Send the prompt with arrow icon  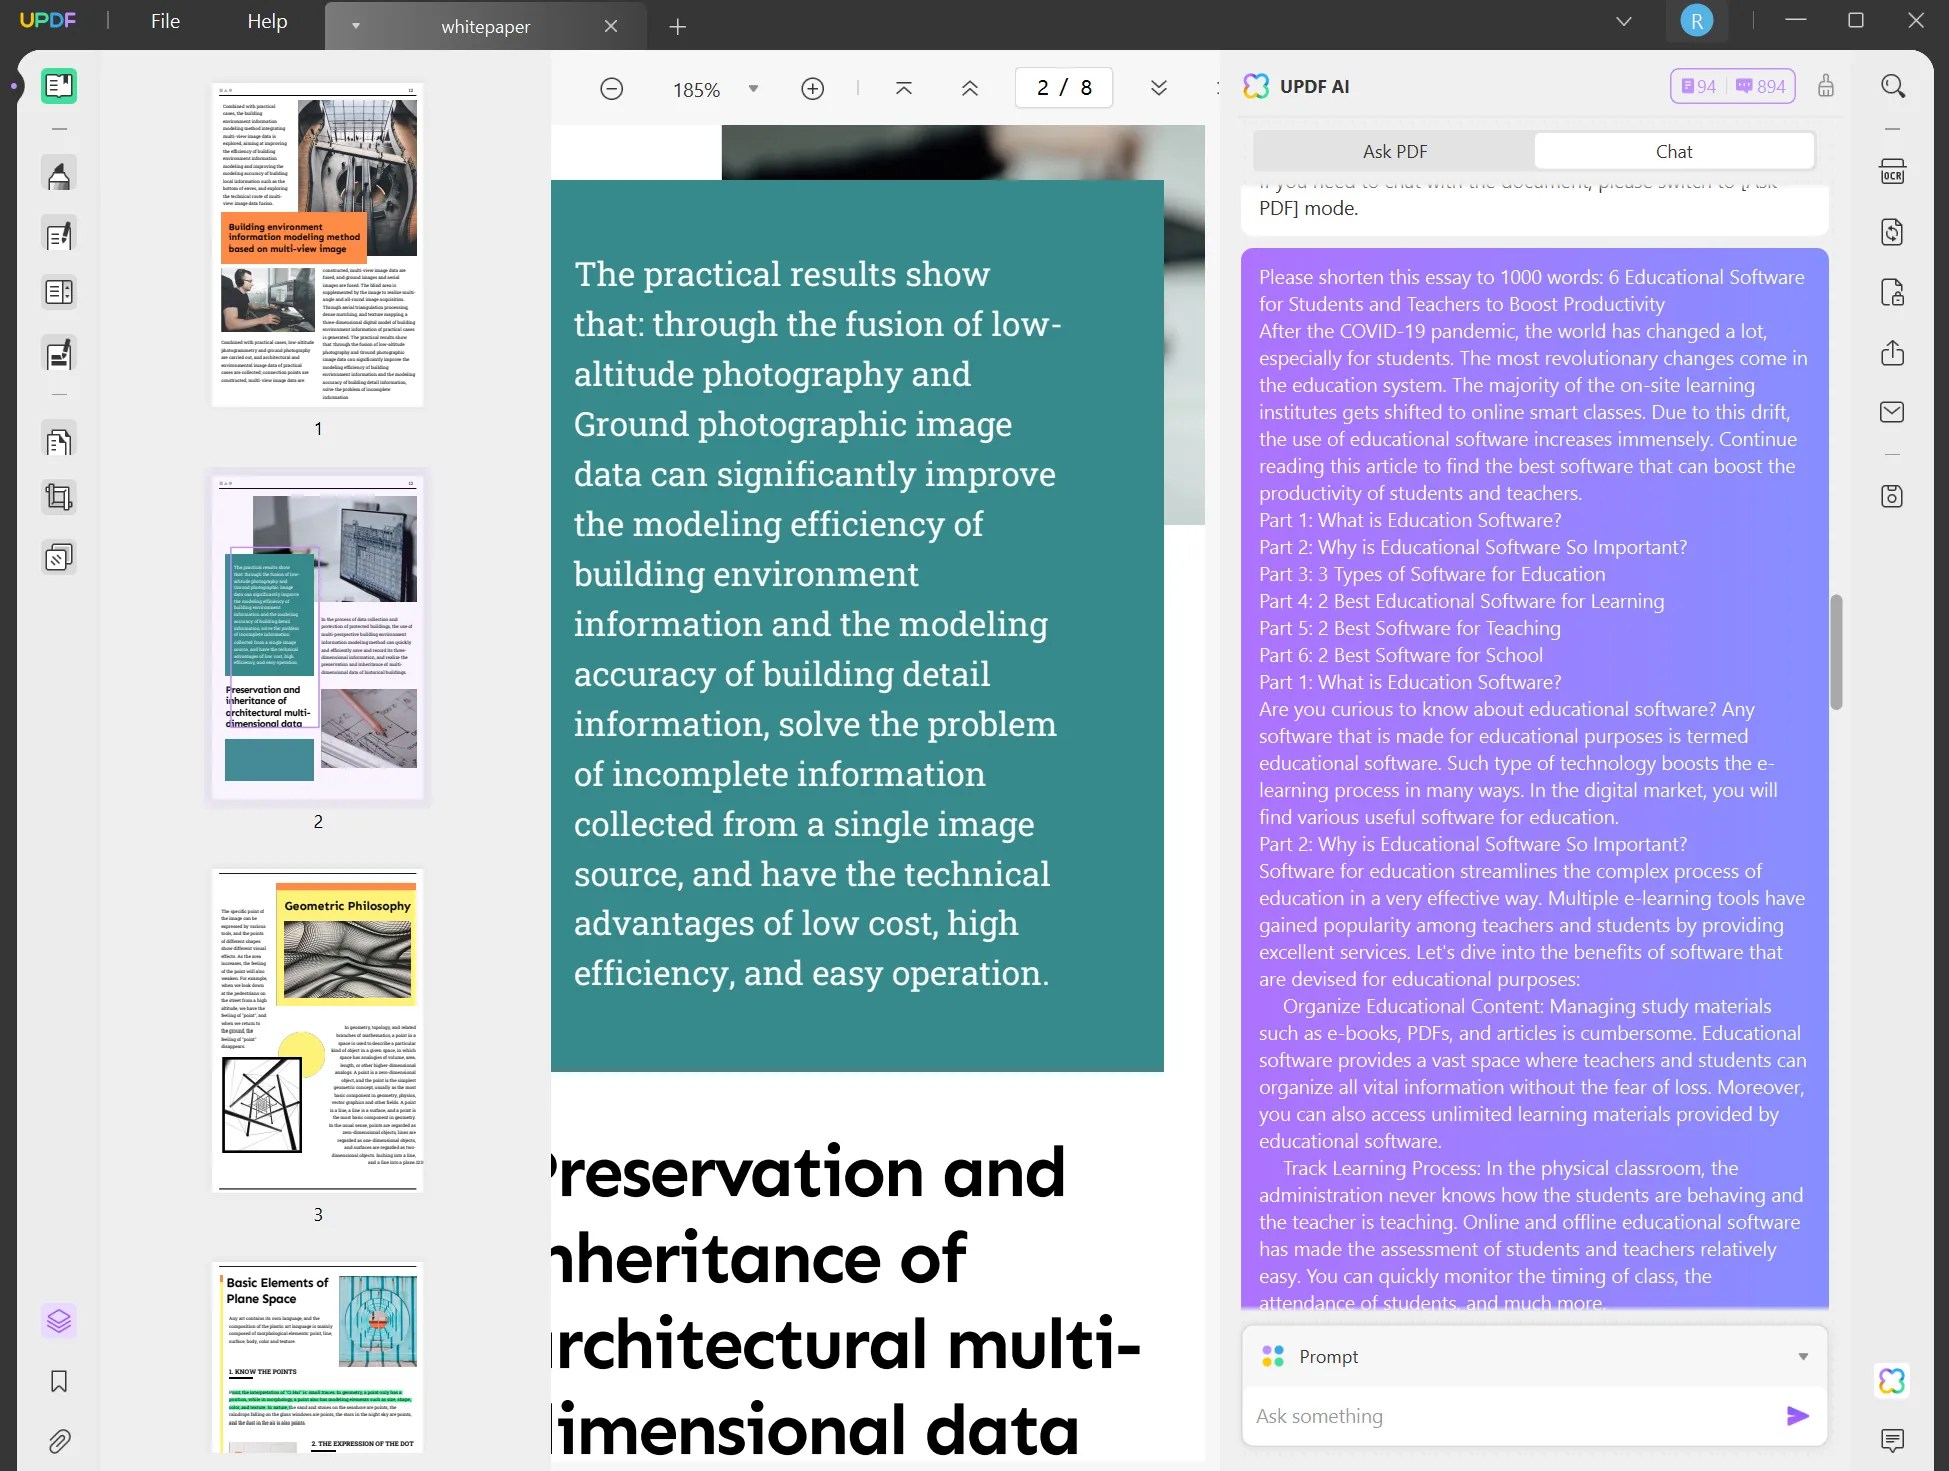click(x=1797, y=1415)
